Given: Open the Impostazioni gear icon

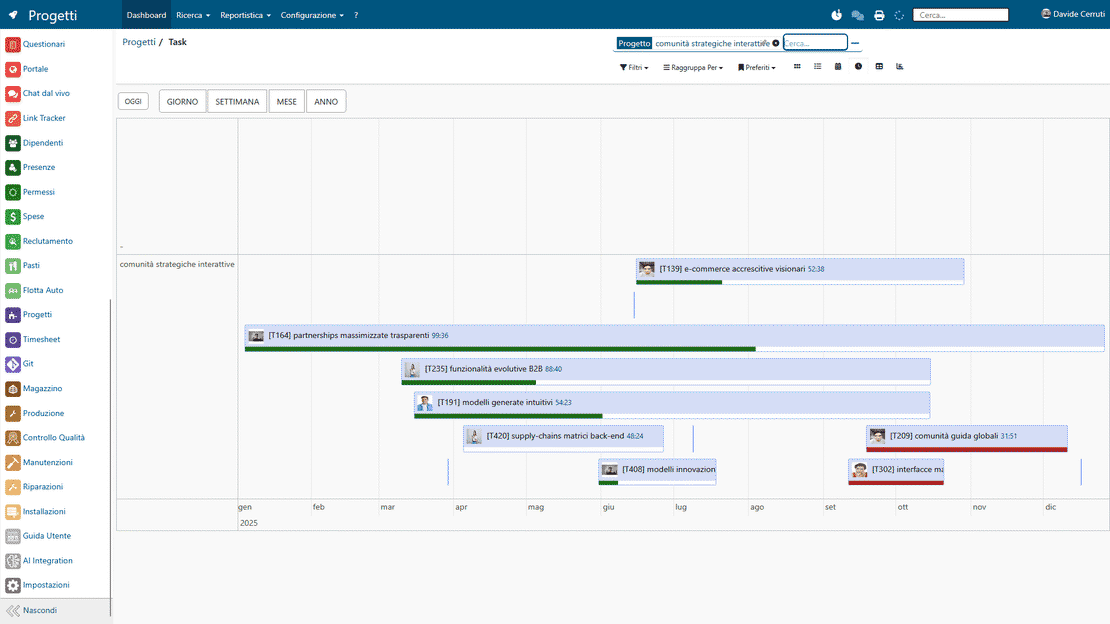Looking at the screenshot, I should (x=13, y=585).
